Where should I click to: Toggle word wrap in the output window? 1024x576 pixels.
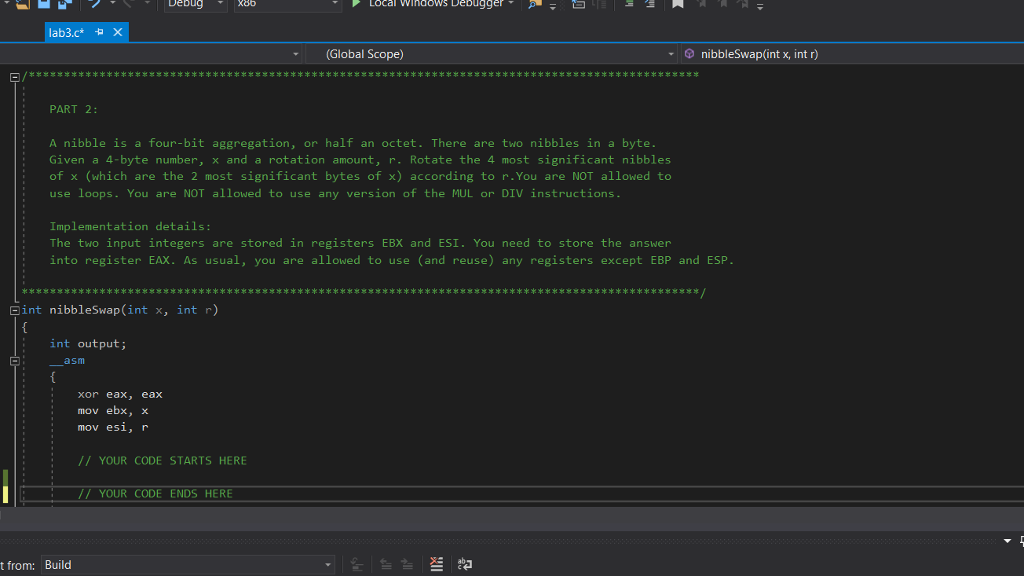pyautogui.click(x=463, y=564)
